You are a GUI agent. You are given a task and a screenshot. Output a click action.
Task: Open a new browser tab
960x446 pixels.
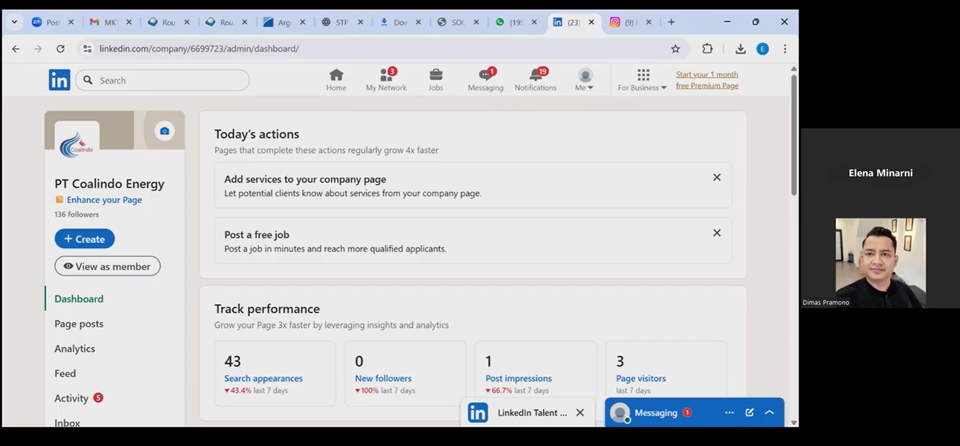click(x=671, y=22)
